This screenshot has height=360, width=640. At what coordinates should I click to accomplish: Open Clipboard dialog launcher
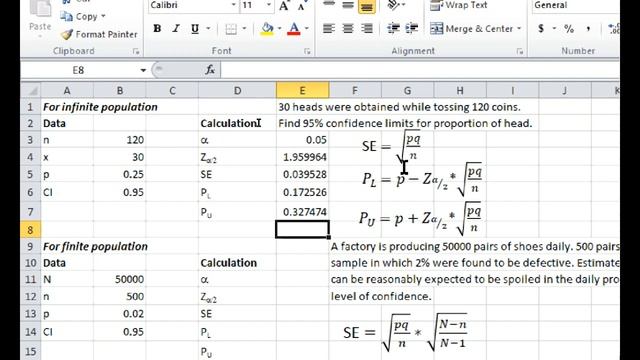click(x=136, y=51)
